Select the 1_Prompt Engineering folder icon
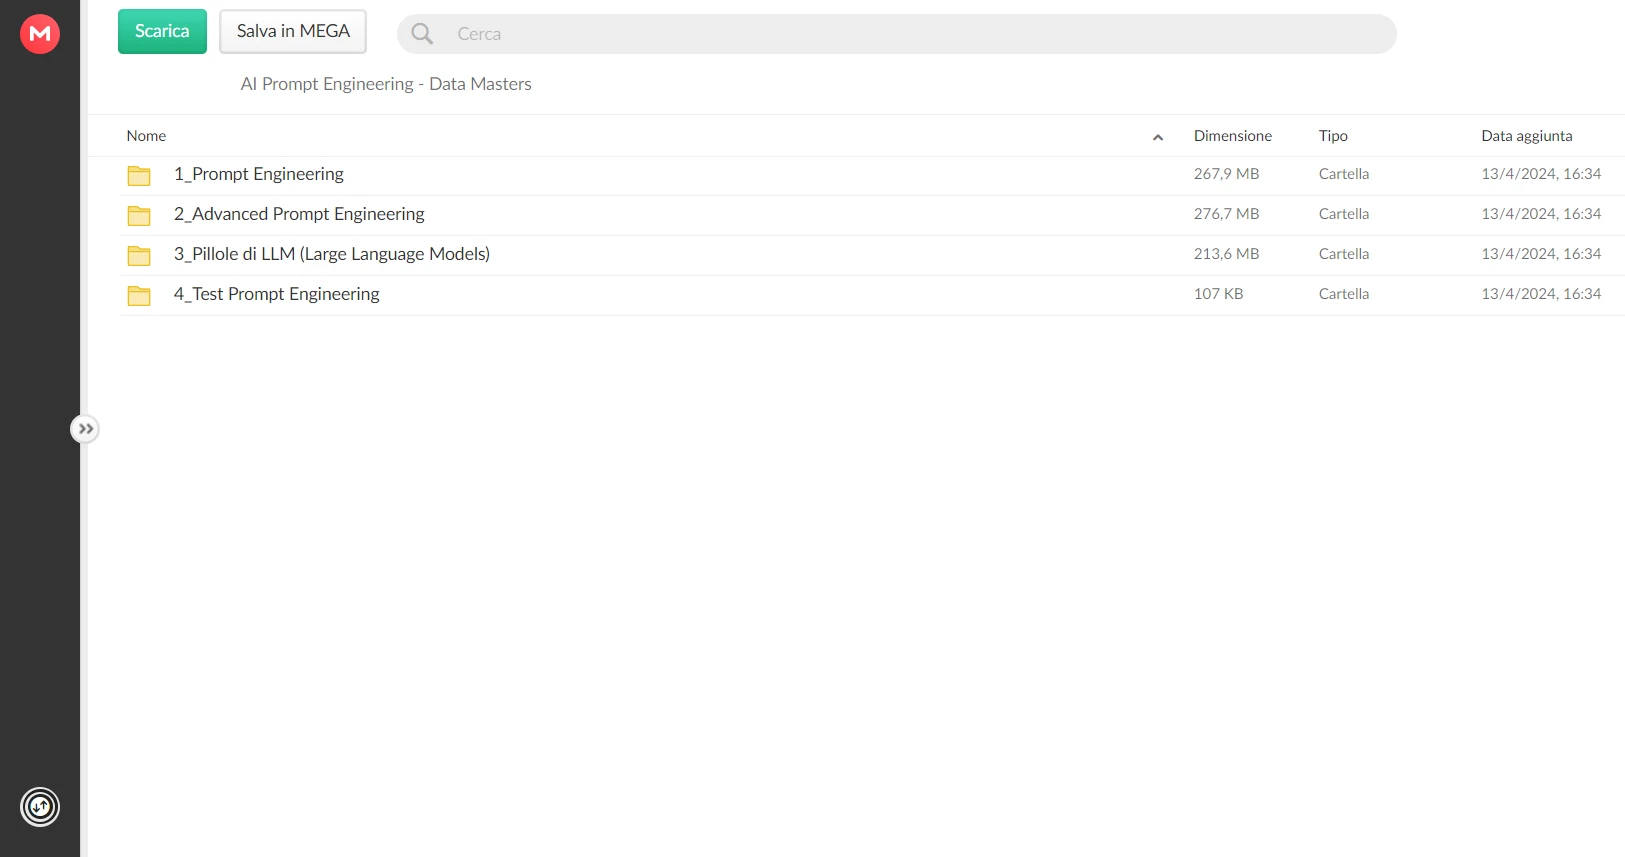 [139, 176]
